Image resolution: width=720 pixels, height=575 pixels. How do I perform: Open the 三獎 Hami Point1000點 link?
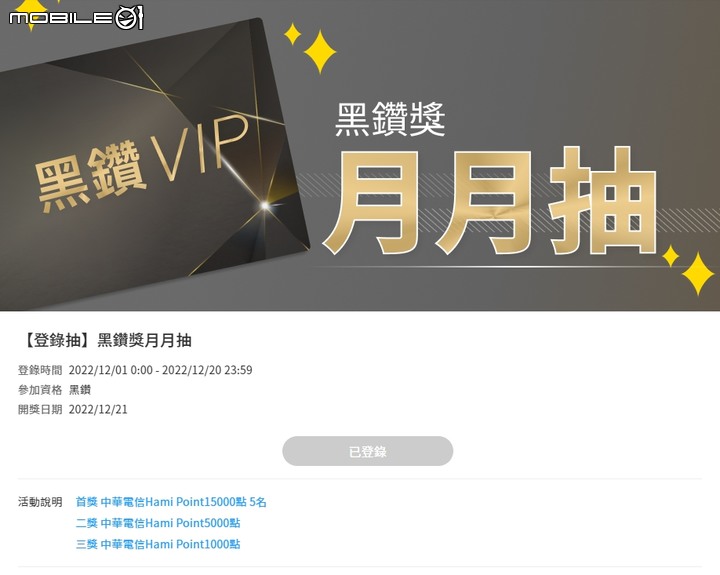click(158, 544)
